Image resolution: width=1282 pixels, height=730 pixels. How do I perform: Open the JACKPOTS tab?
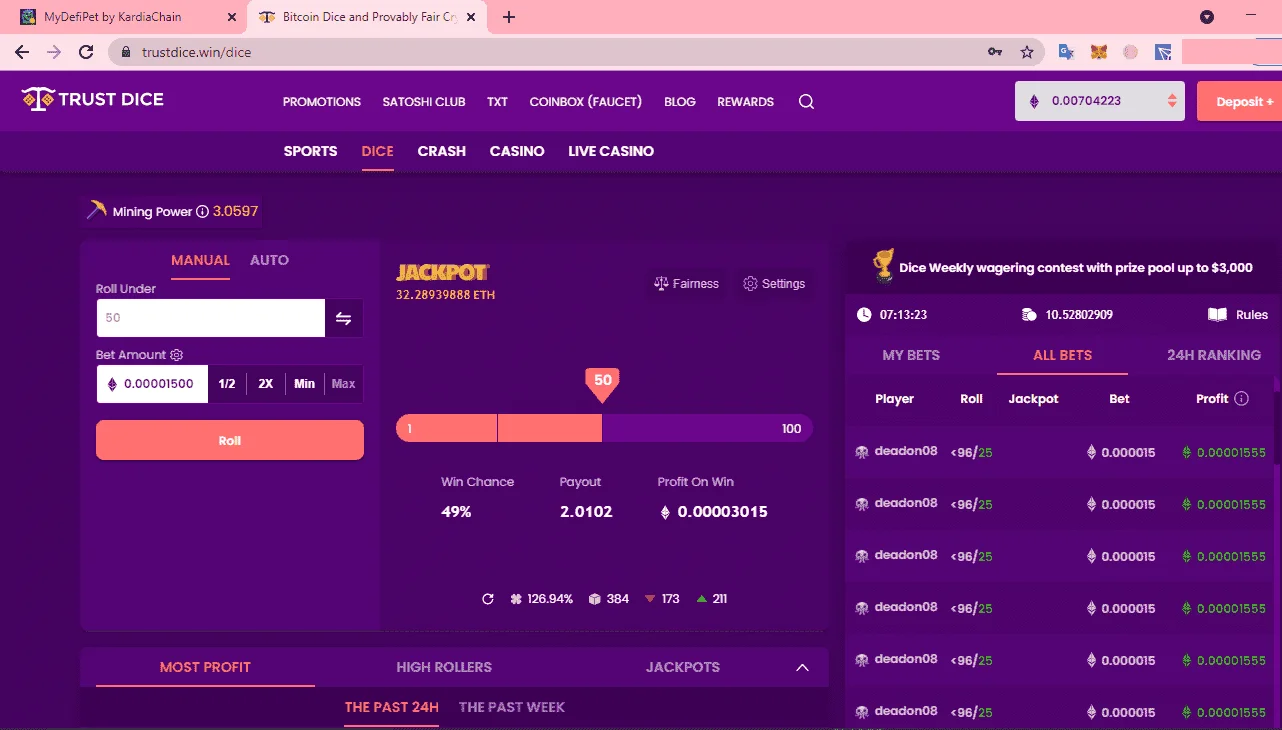(683, 667)
